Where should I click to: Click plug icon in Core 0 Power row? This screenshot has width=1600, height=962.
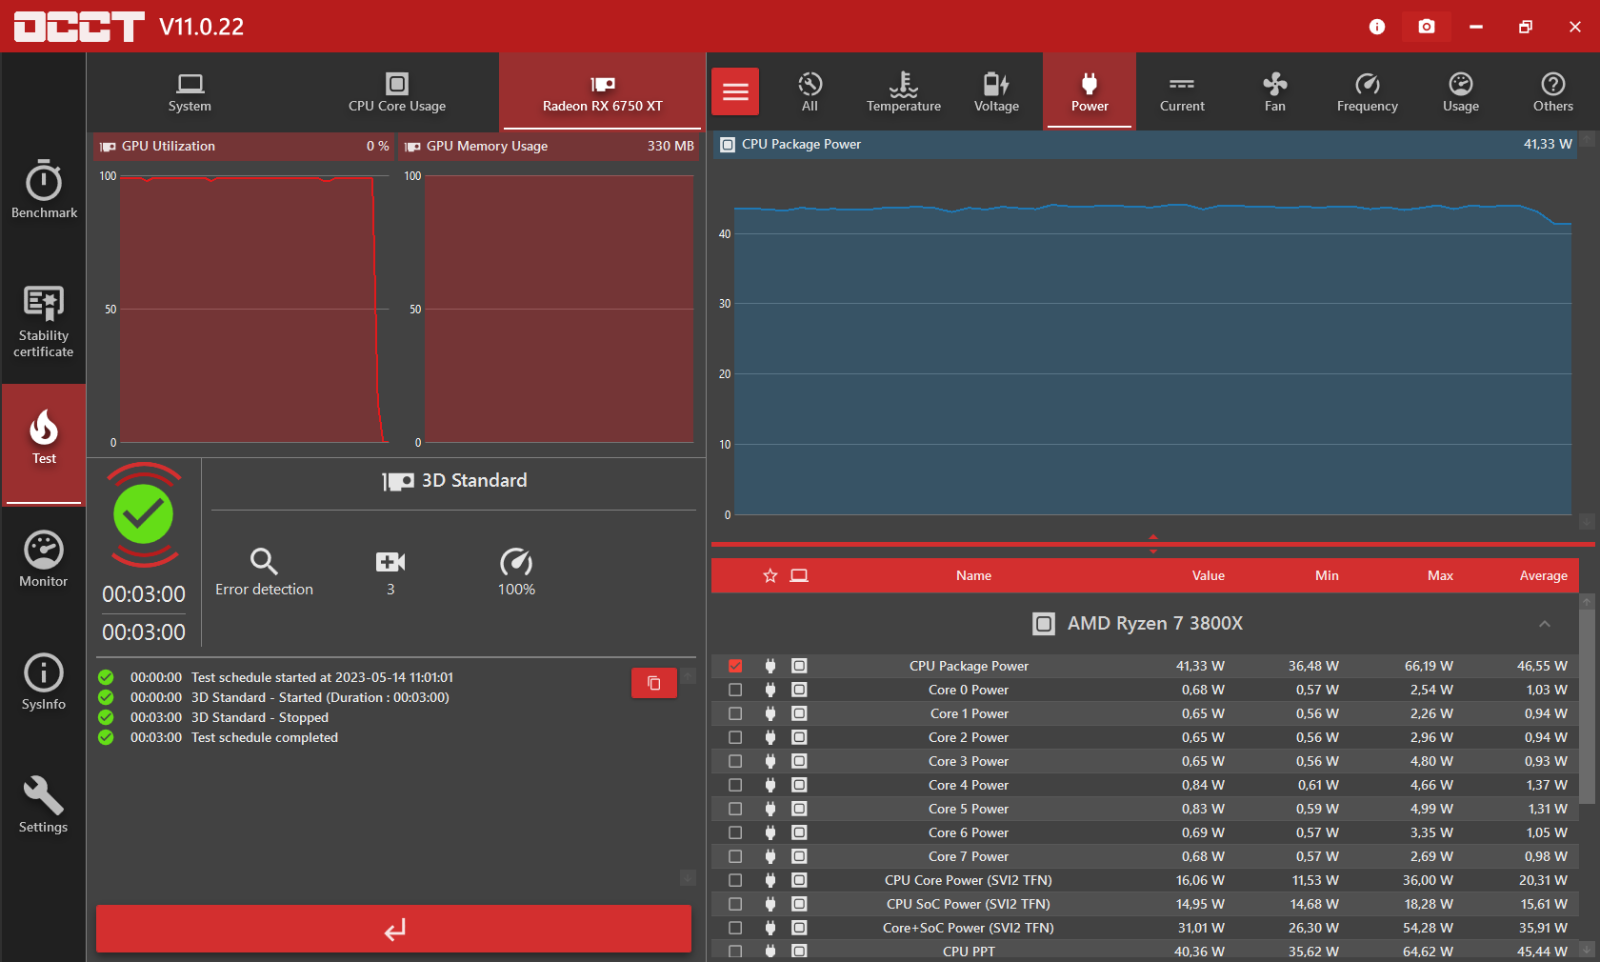(x=770, y=690)
